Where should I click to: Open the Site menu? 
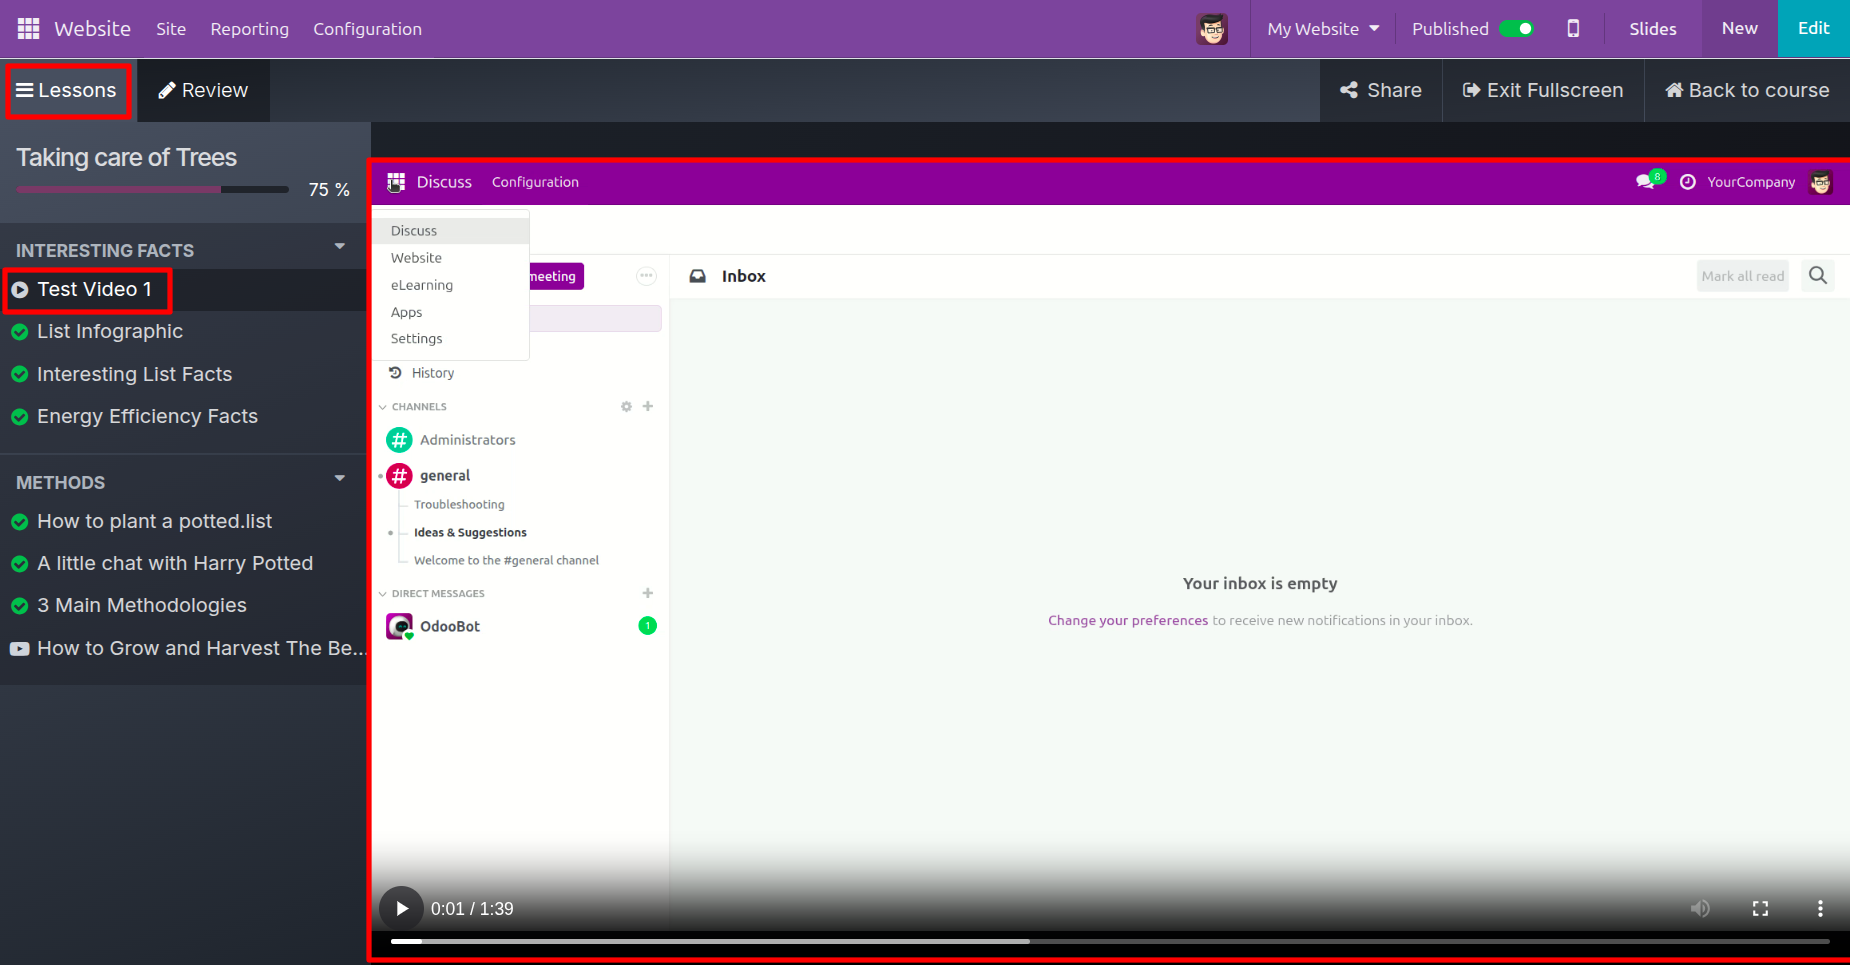coord(171,29)
